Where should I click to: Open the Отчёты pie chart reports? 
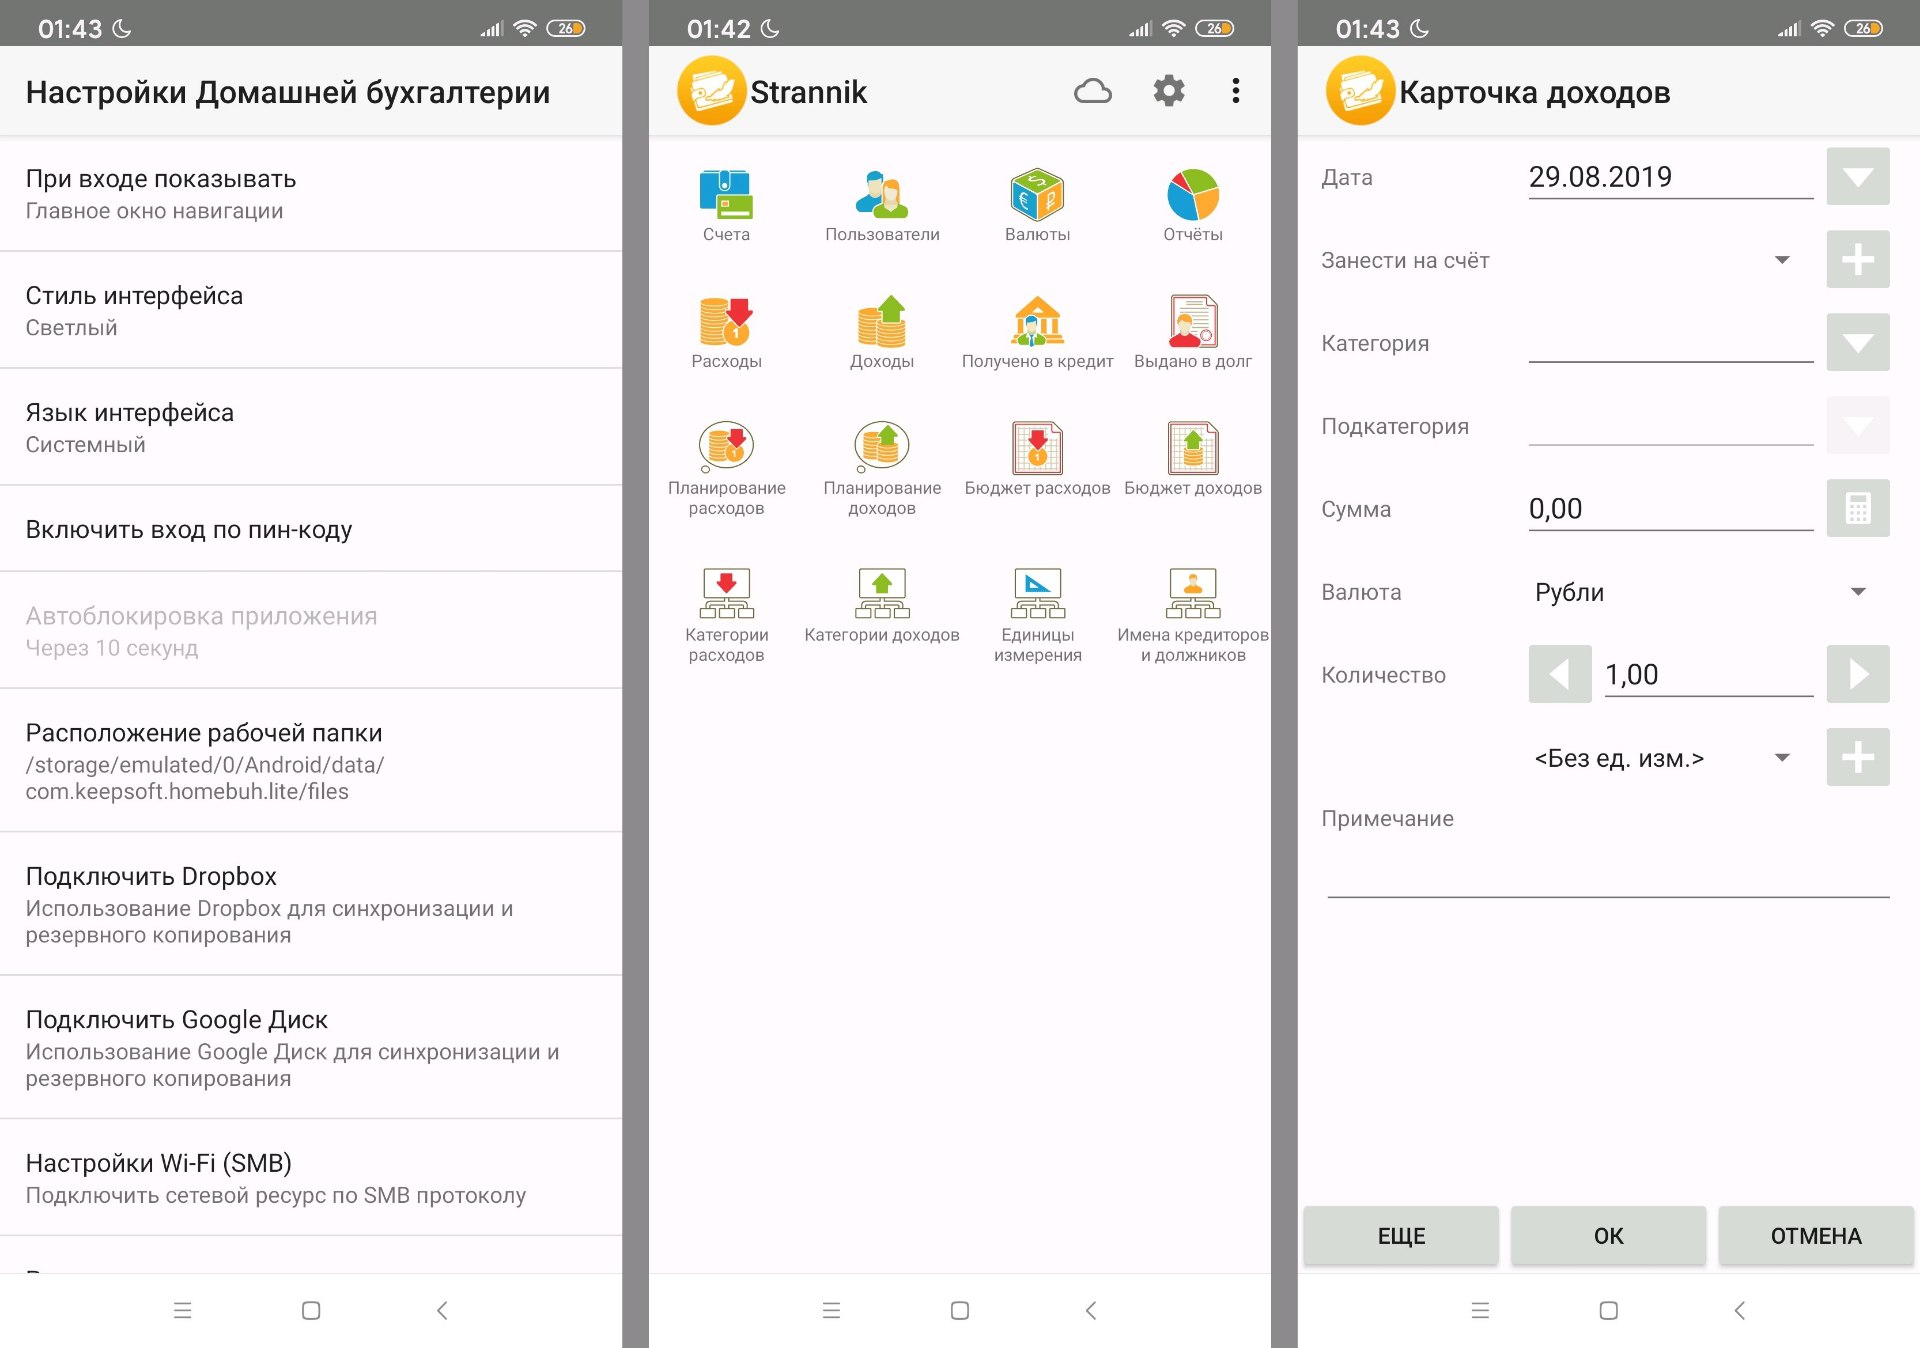pos(1192,196)
